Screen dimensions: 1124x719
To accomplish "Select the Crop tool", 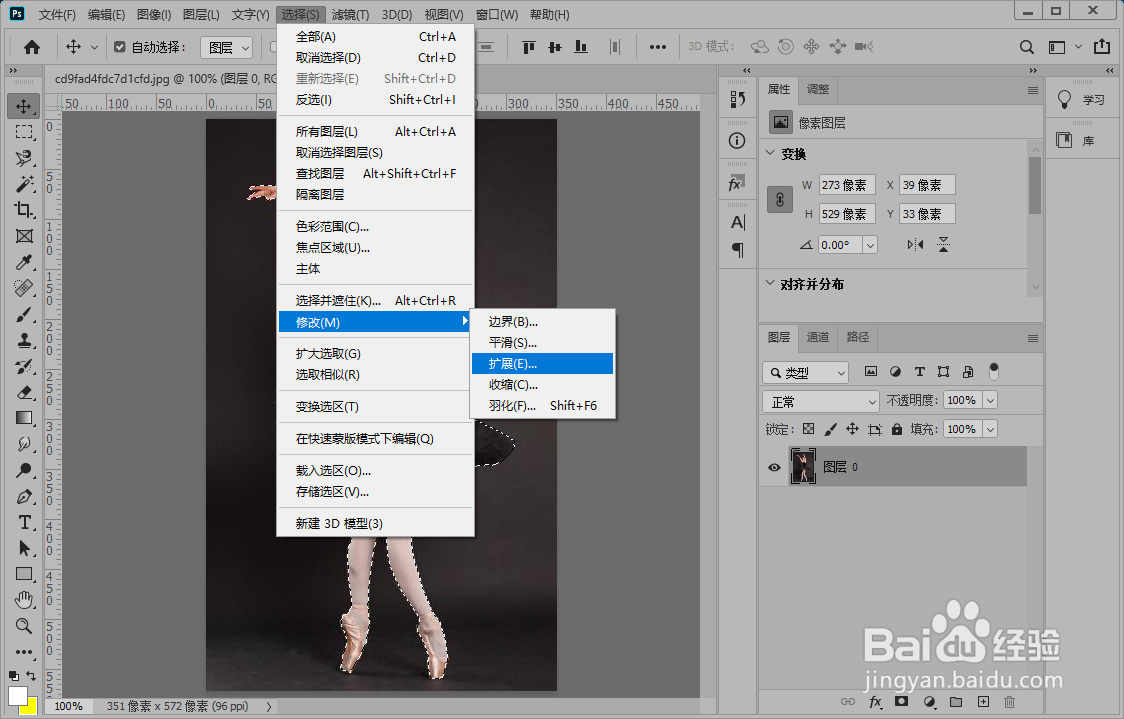I will point(24,210).
